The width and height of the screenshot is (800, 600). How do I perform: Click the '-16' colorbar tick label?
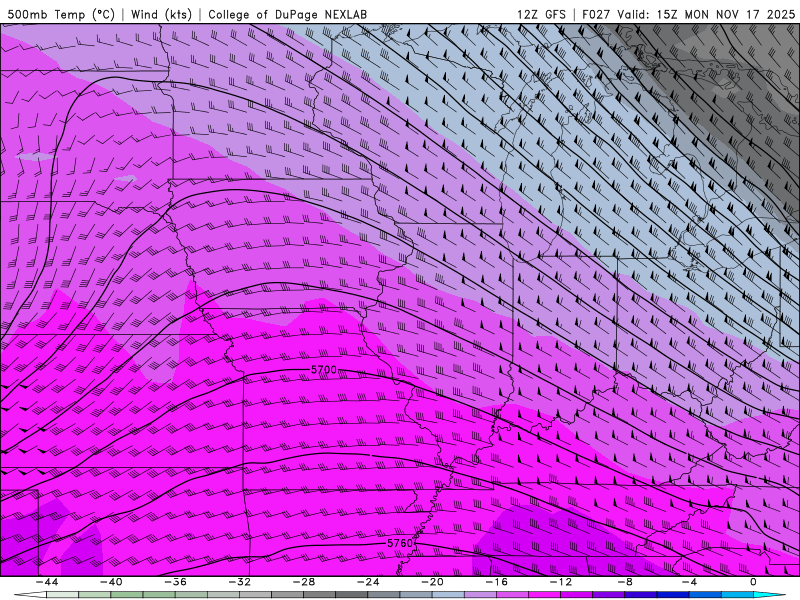[497, 582]
